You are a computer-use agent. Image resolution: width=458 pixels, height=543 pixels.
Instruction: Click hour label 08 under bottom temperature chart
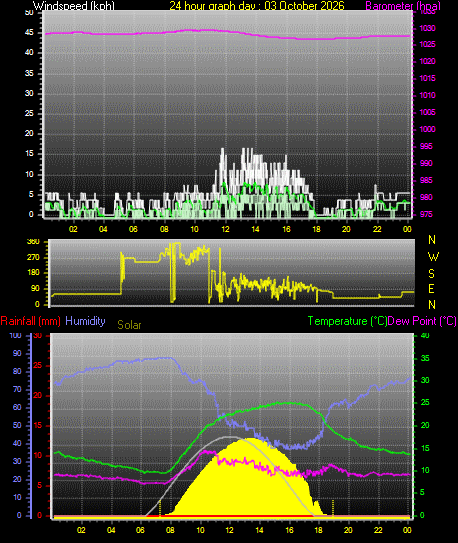(170, 530)
